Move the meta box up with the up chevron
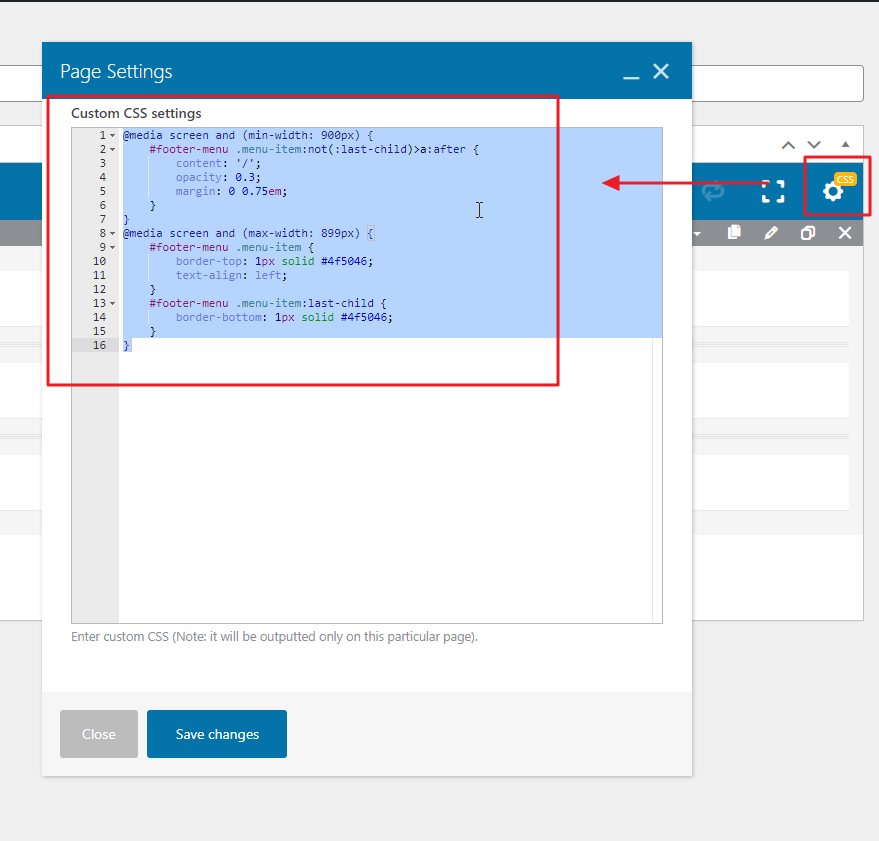Image resolution: width=879 pixels, height=841 pixels. coord(788,145)
